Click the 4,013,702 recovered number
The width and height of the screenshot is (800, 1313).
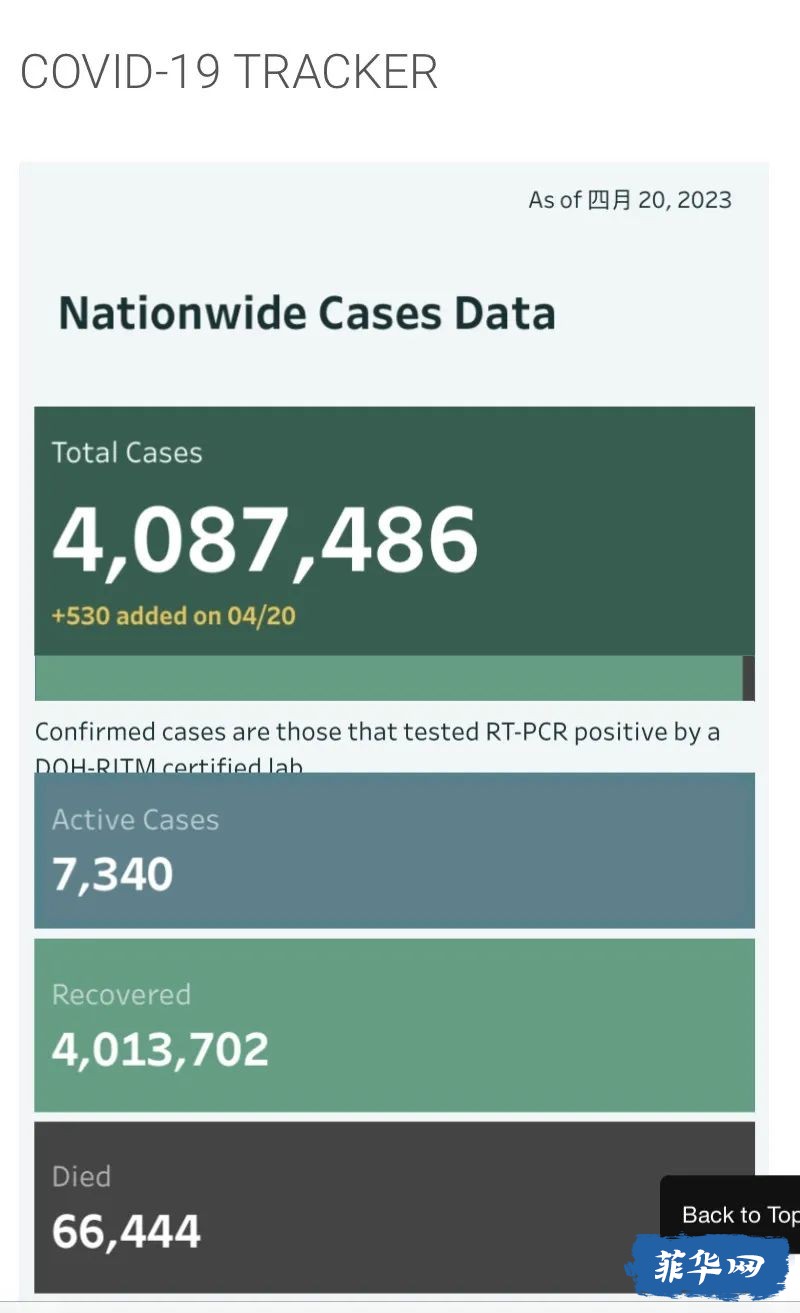pyautogui.click(x=160, y=1050)
